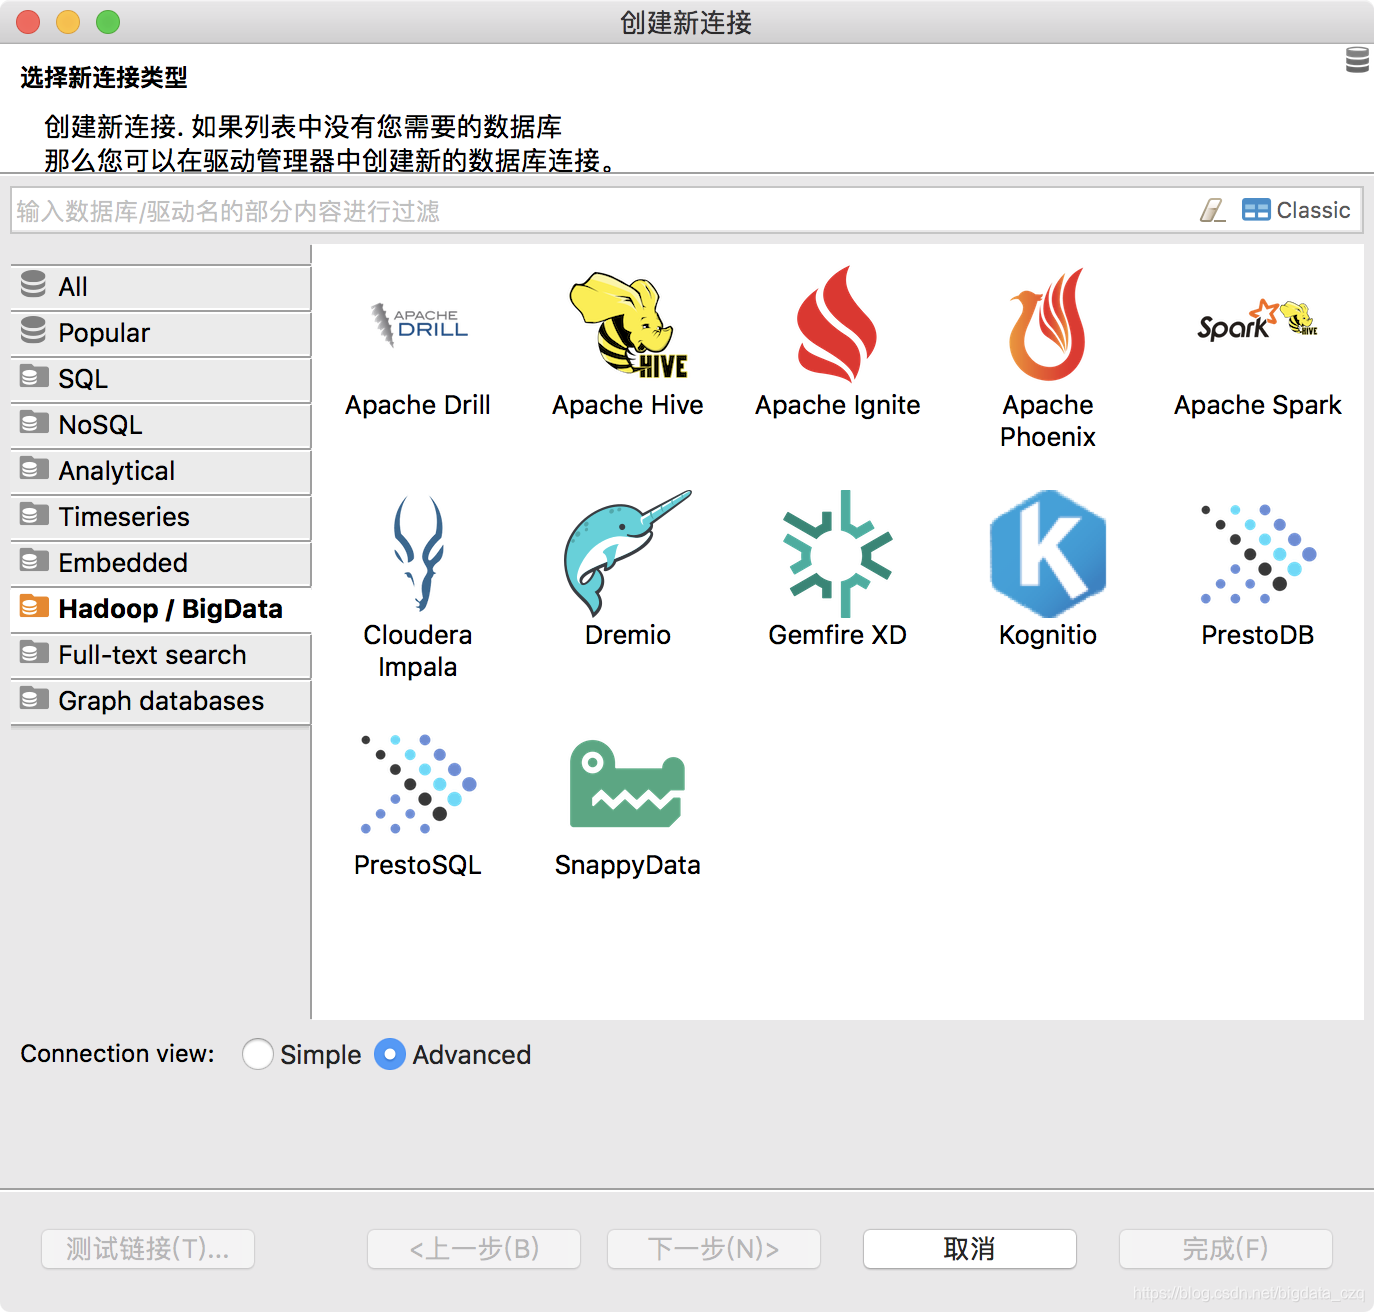Switch to Classic view
The image size is (1374, 1312).
click(x=1296, y=210)
